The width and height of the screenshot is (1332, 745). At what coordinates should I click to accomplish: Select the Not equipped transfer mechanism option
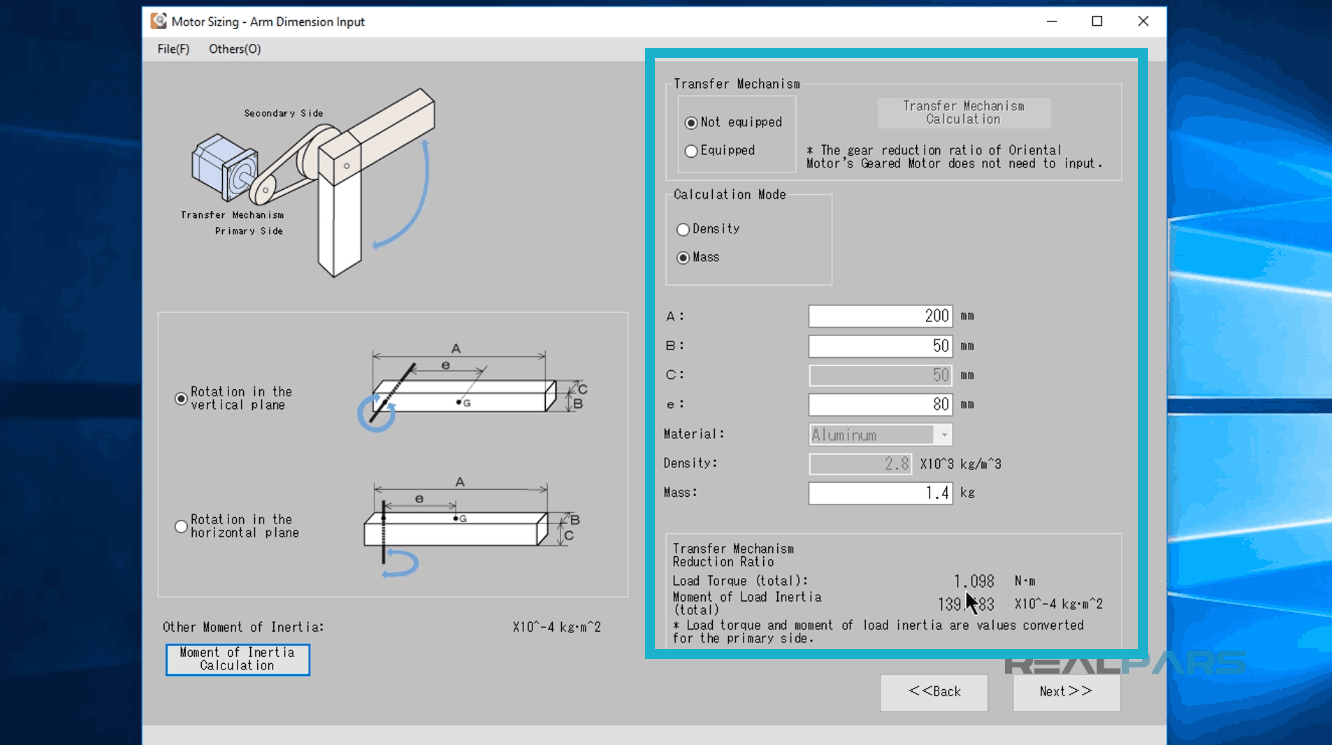pyautogui.click(x=691, y=121)
